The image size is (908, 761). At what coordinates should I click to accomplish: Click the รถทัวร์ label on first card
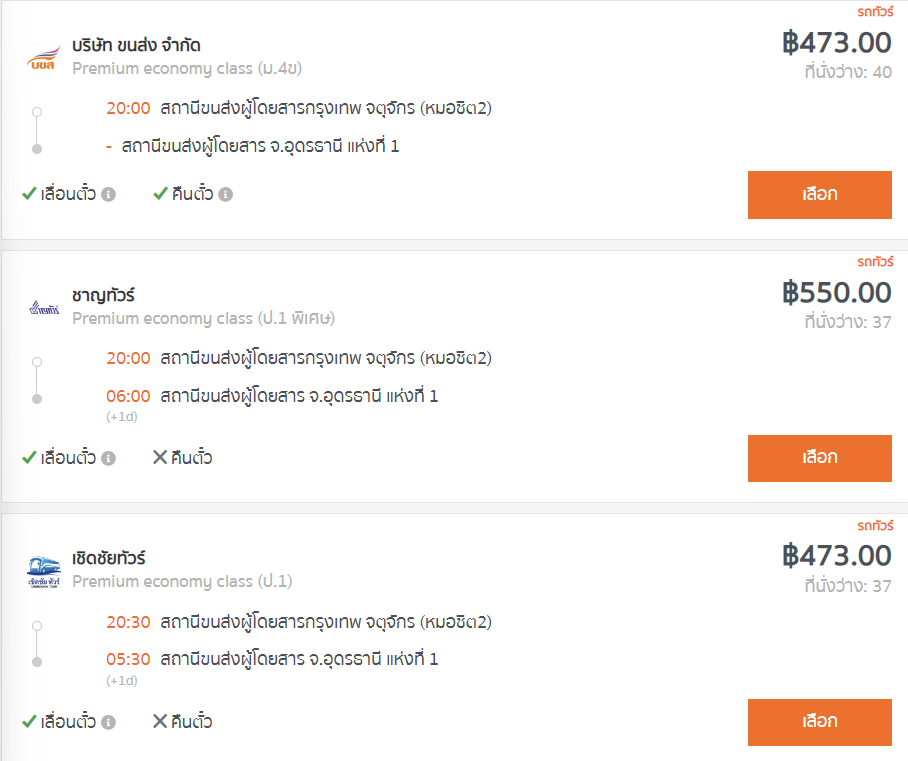tap(875, 12)
